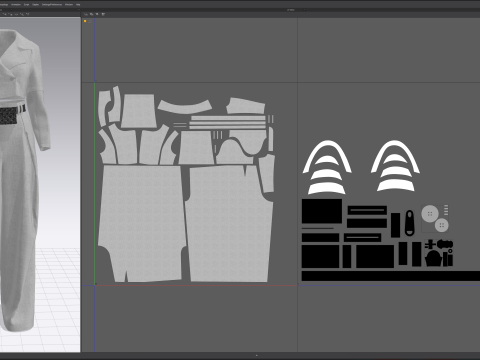Image resolution: width=480 pixels, height=360 pixels.
Task: Select the right white arch-shaped pattern group
Action: tap(395, 166)
